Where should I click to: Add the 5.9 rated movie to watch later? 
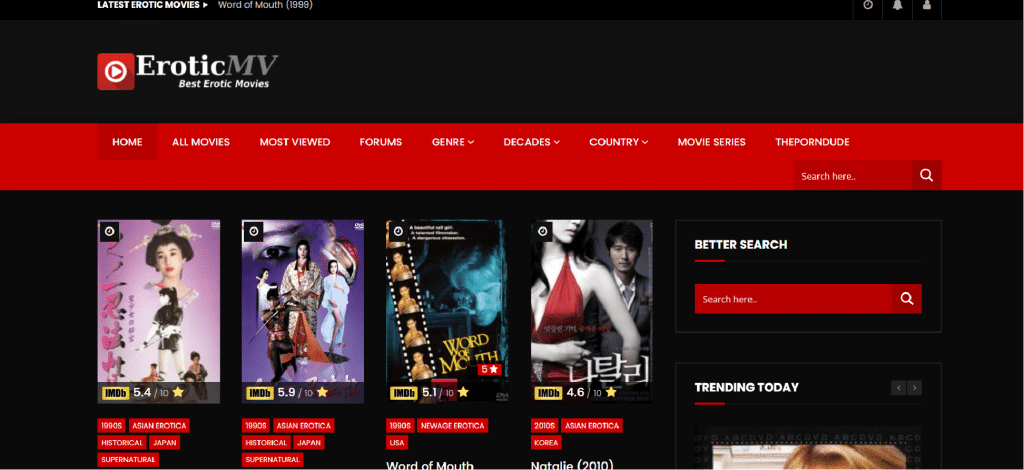pyautogui.click(x=253, y=231)
